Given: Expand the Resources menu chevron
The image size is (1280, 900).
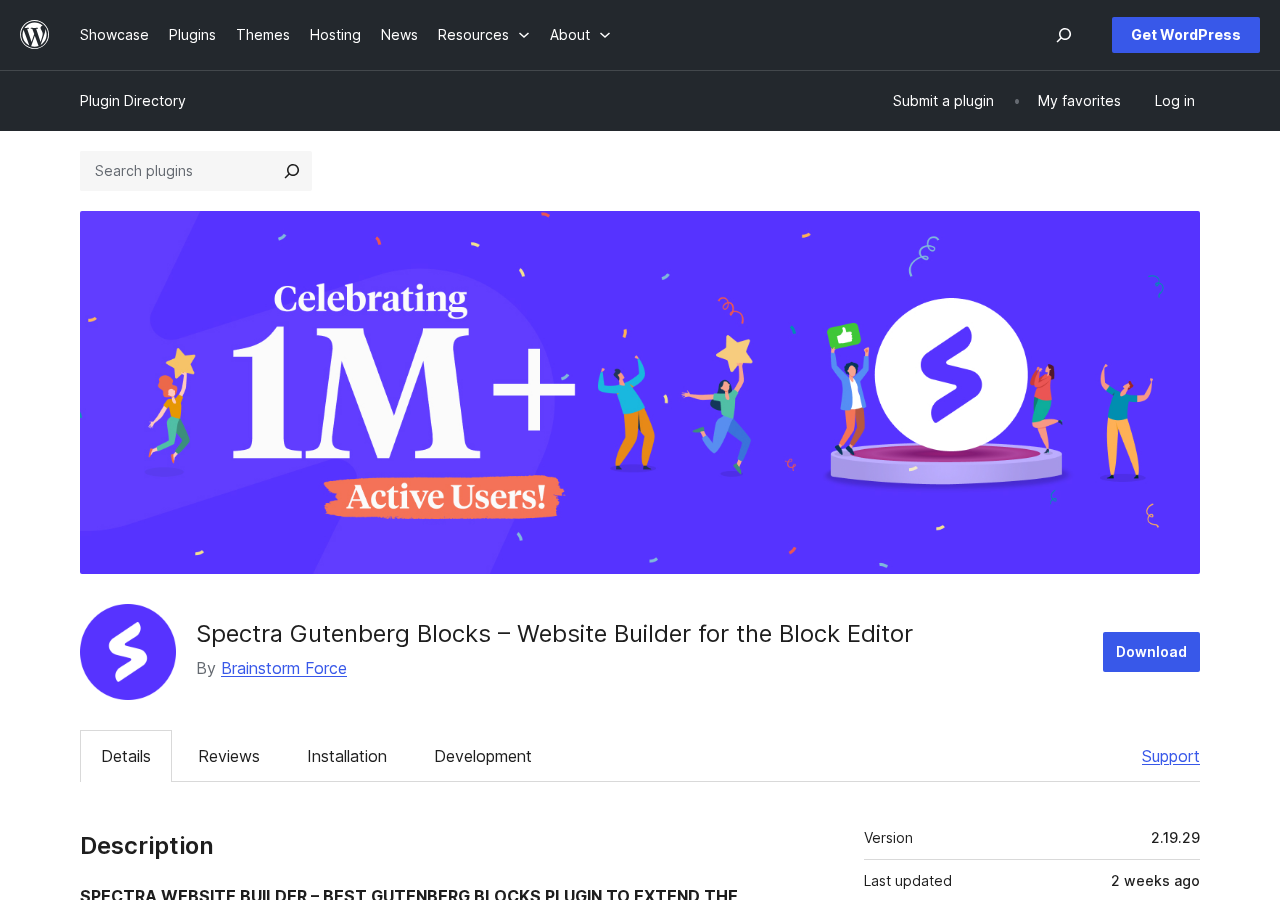Looking at the screenshot, I should pyautogui.click(x=524, y=35).
